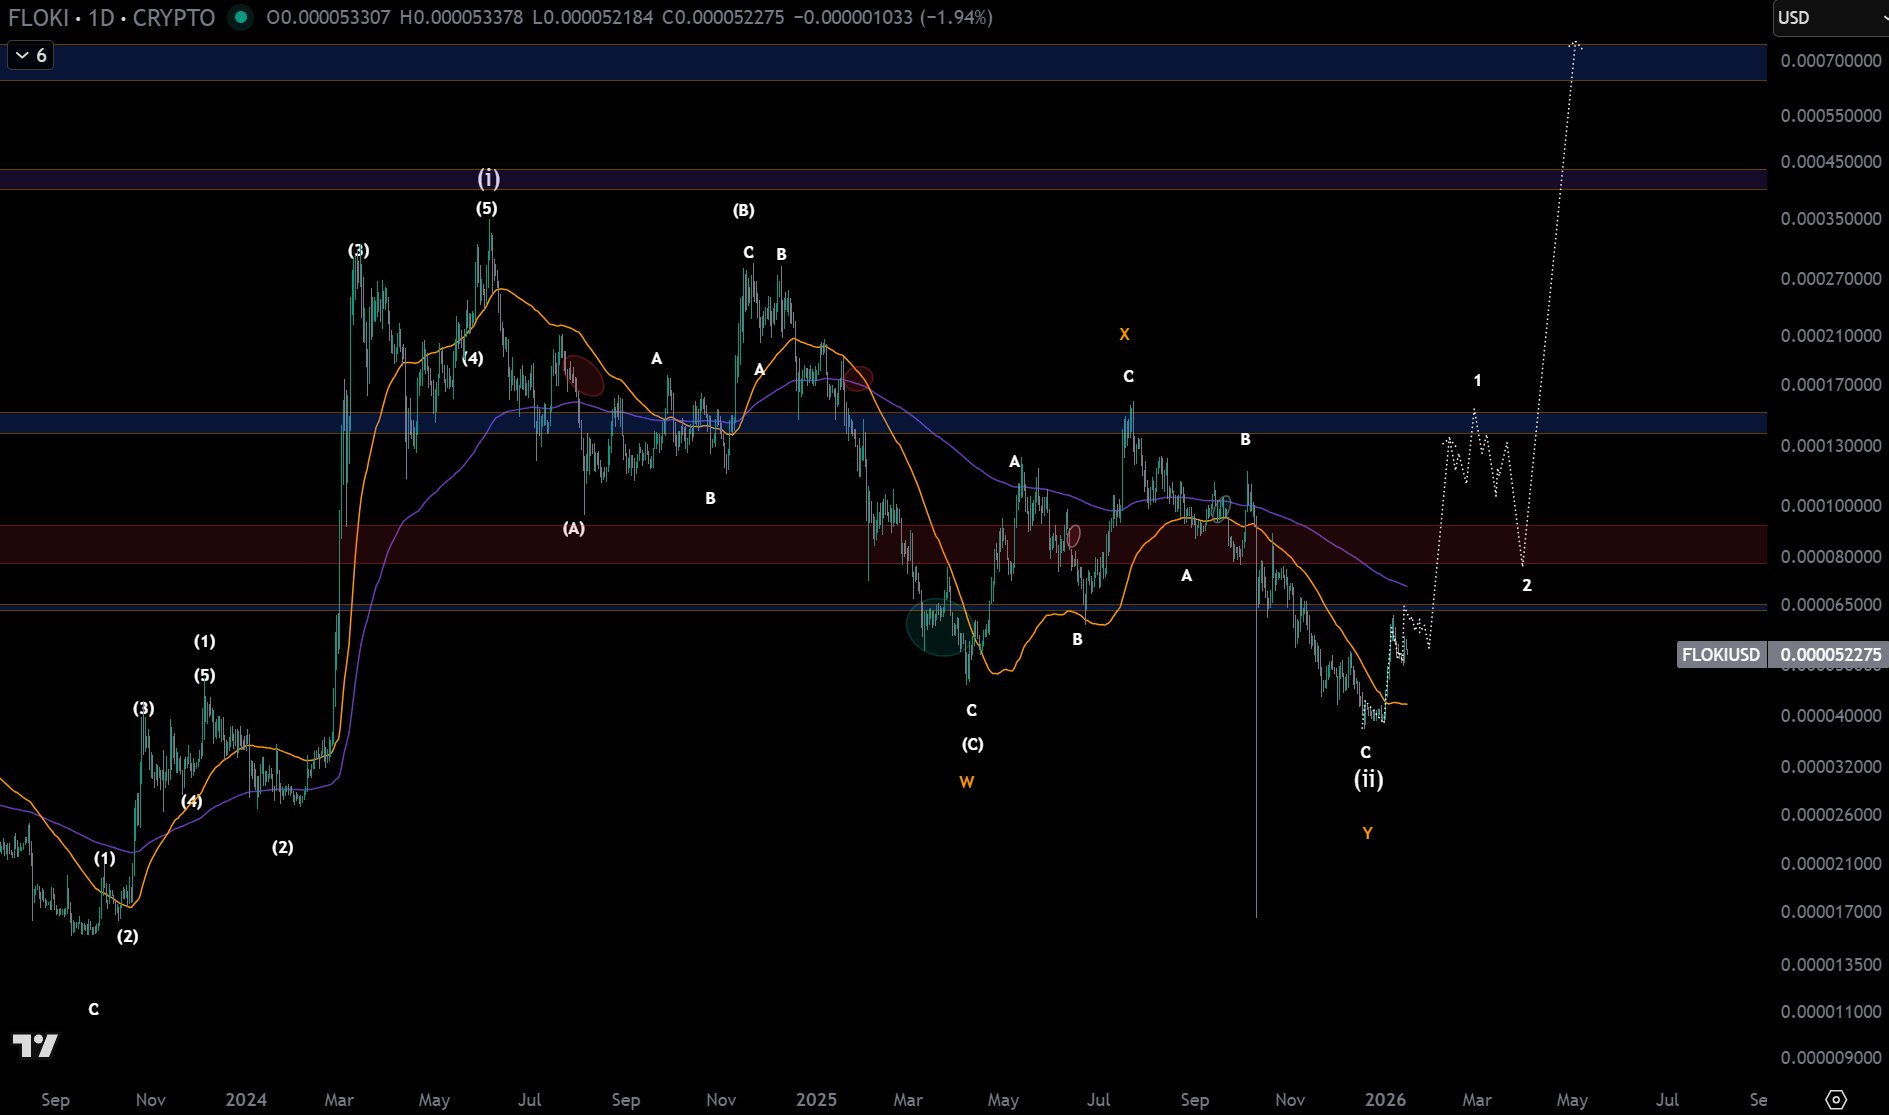Select the (i) wave label at top

click(488, 178)
